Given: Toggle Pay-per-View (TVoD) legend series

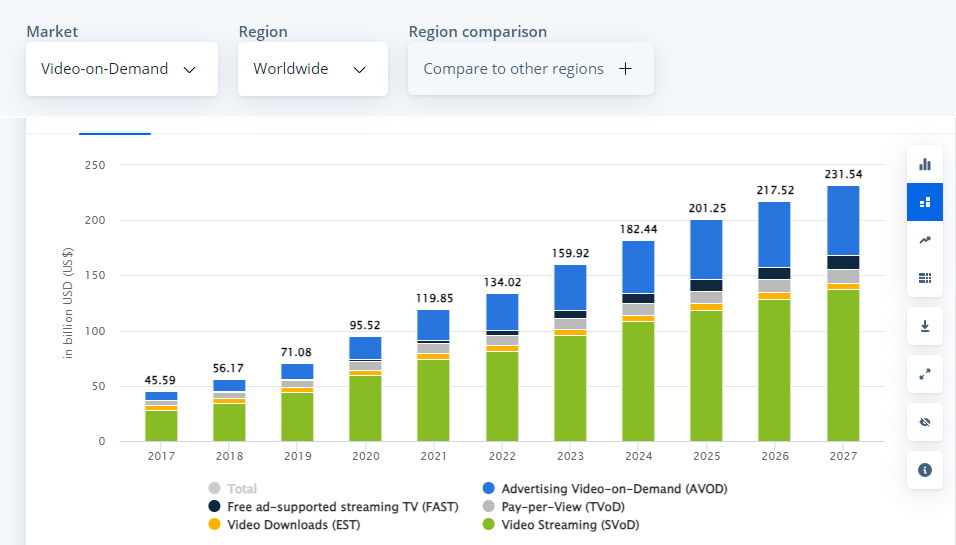Looking at the screenshot, I should [554, 507].
